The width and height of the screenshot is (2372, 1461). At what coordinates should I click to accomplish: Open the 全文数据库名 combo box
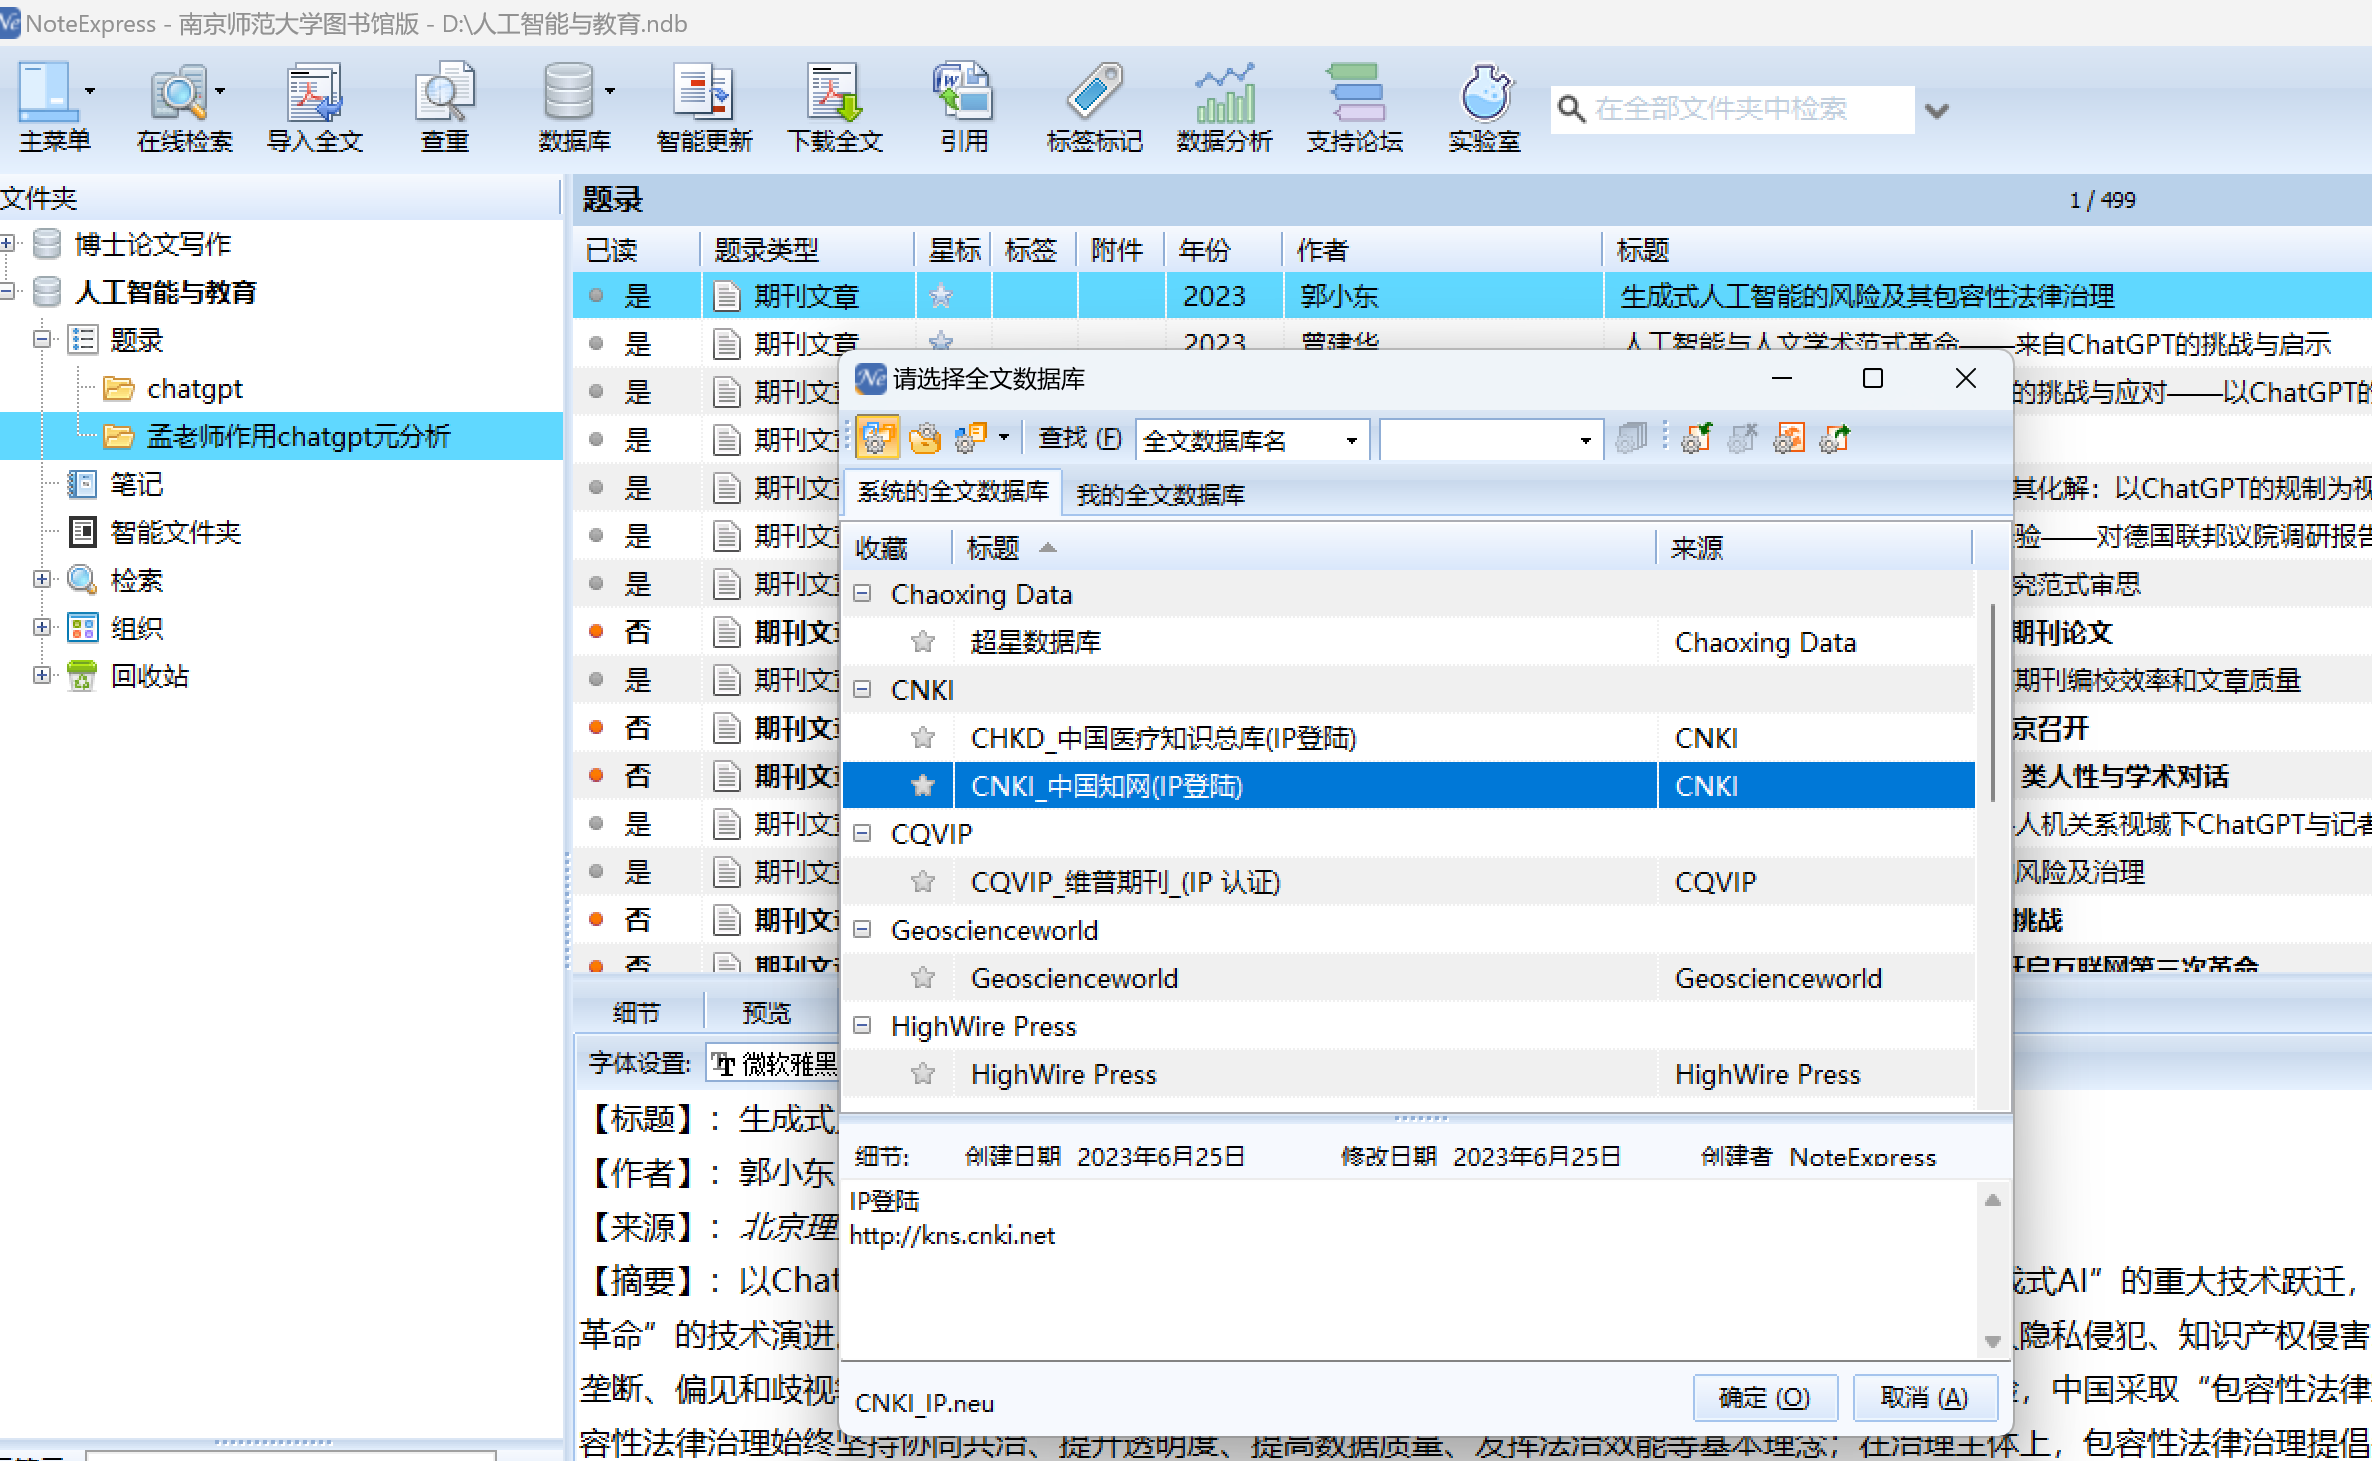(x=1251, y=440)
